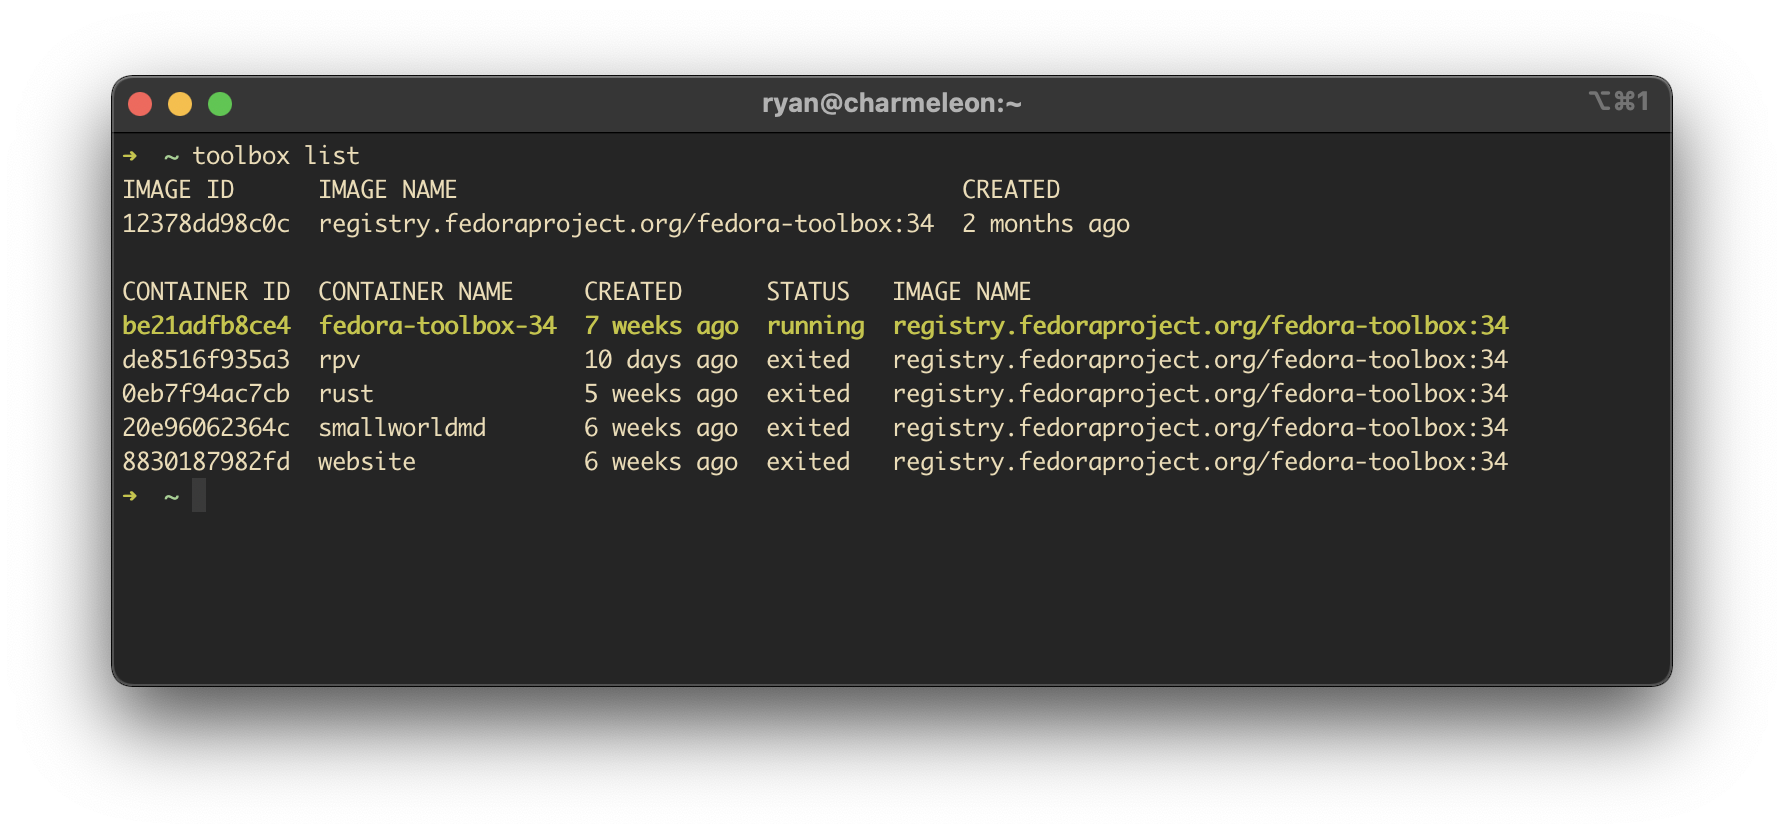Click the red close window button
Image resolution: width=1784 pixels, height=834 pixels.
click(x=140, y=104)
